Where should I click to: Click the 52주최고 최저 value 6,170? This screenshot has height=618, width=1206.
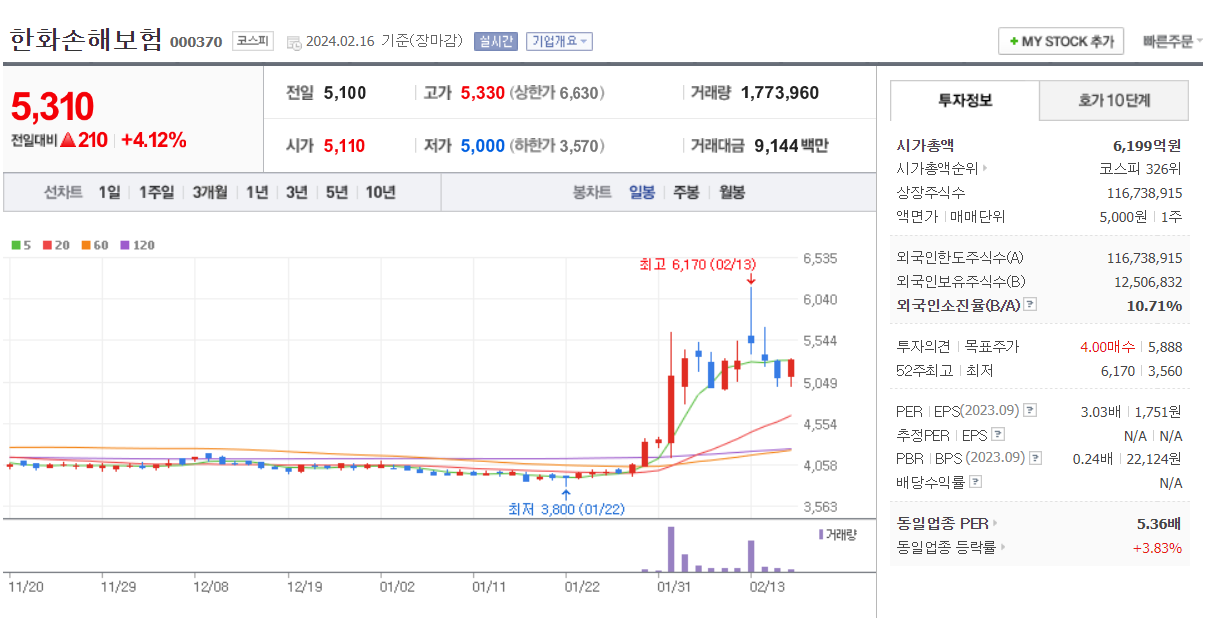click(1117, 370)
